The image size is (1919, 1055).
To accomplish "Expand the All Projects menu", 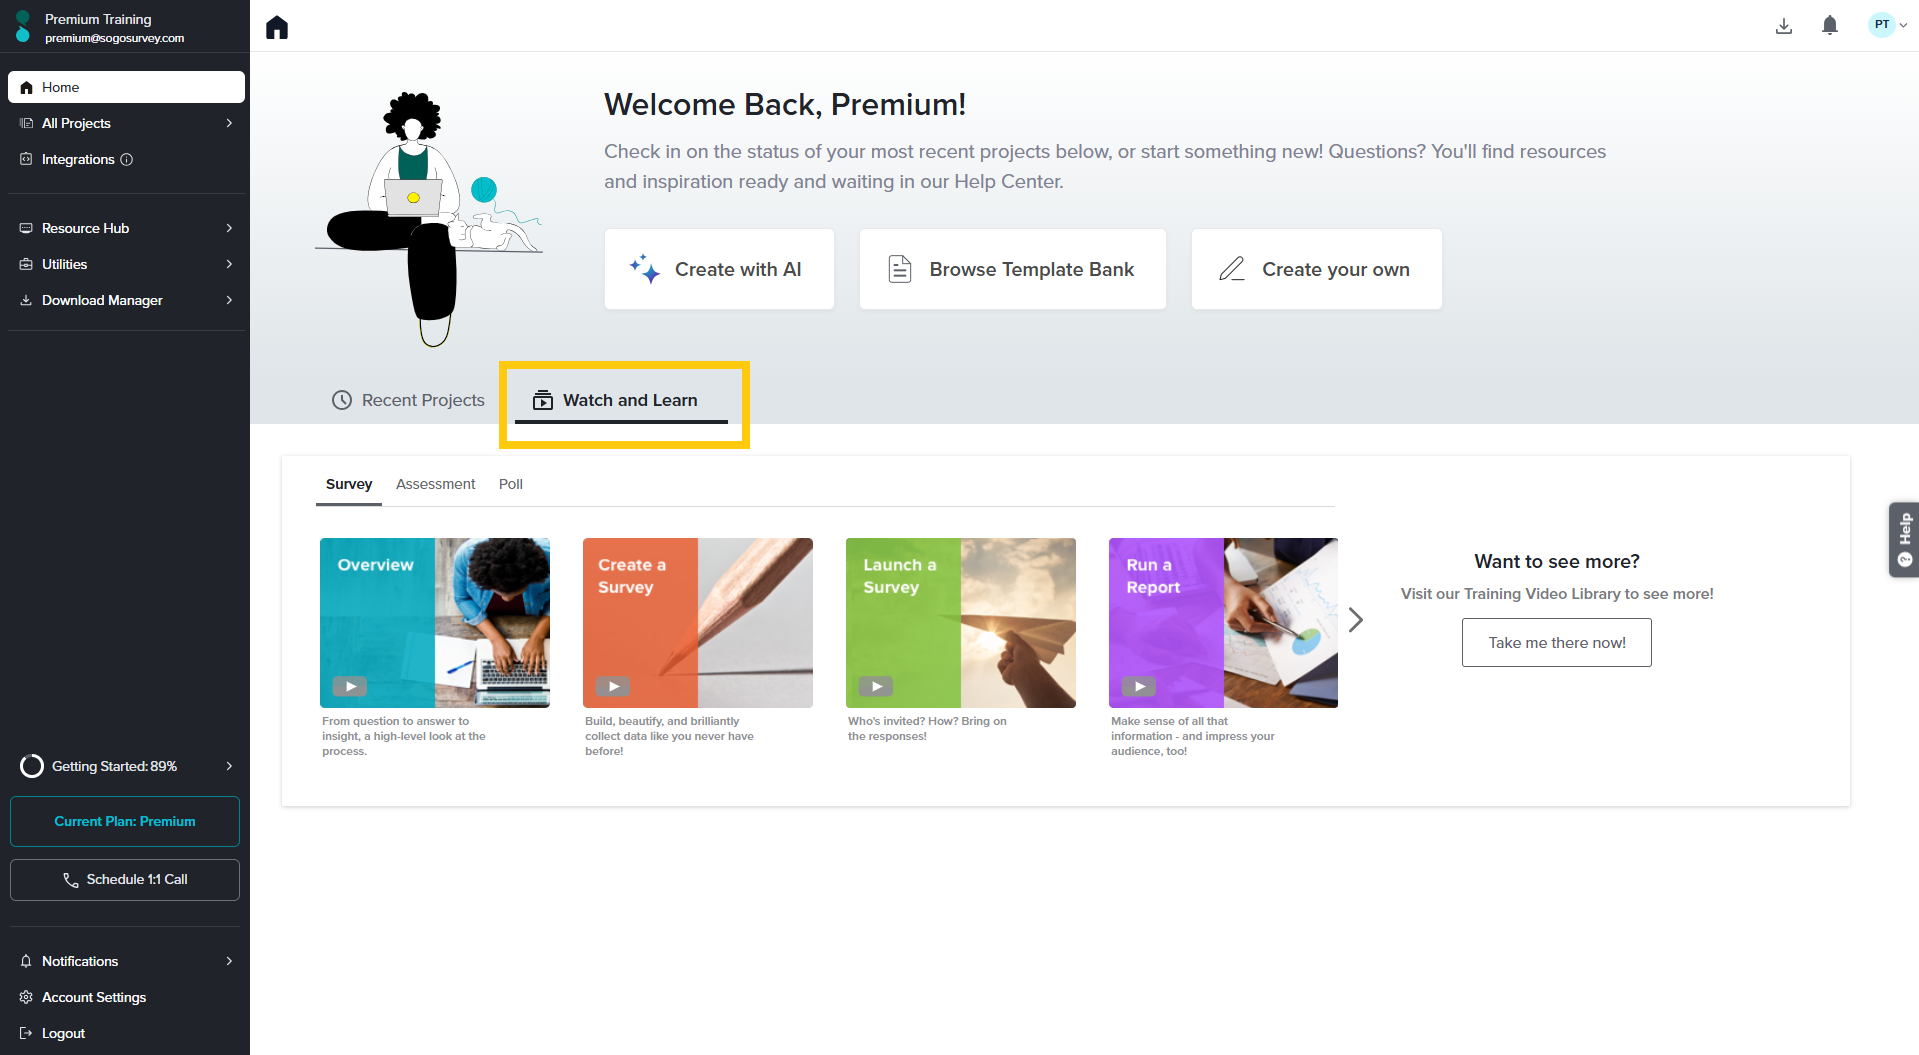I will pos(229,123).
